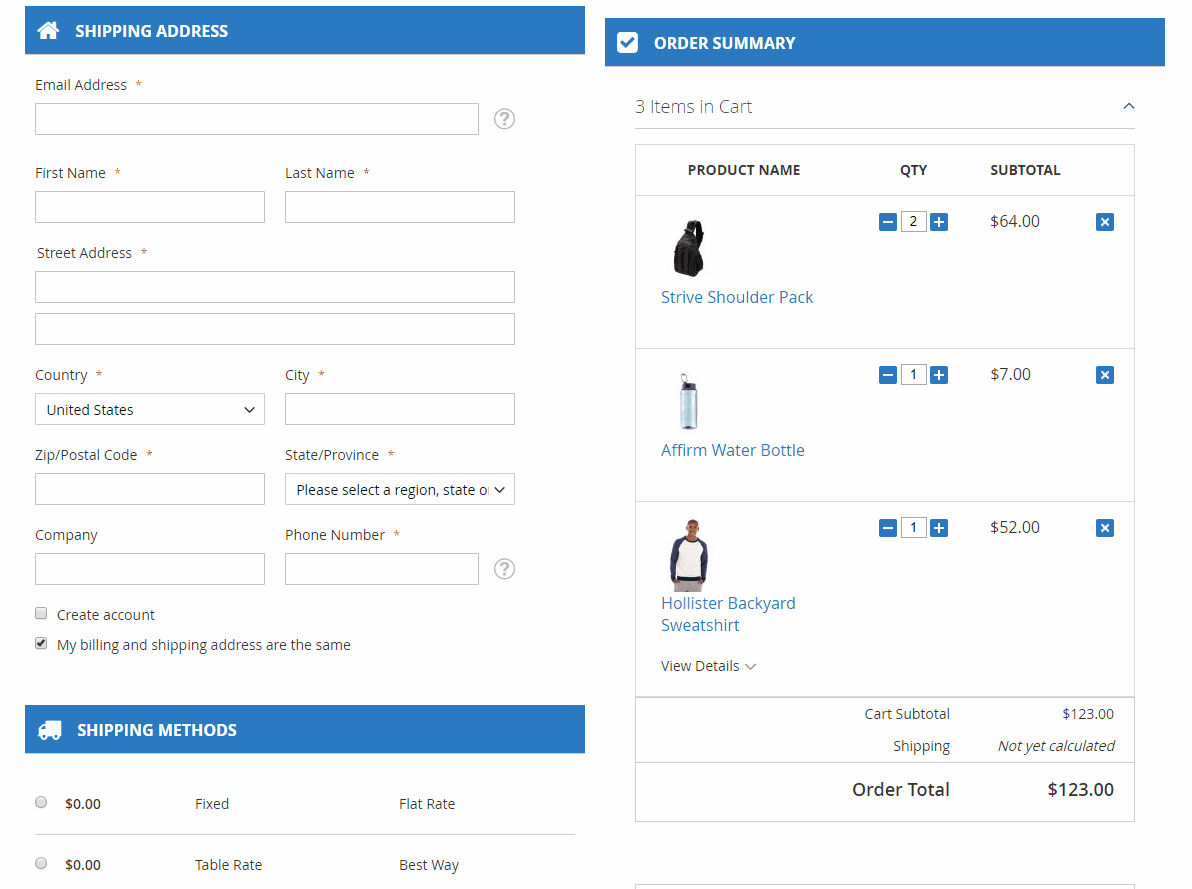This screenshot has height=889, width=1192.
Task: Click the help icon next to Email Address
Action: click(x=505, y=119)
